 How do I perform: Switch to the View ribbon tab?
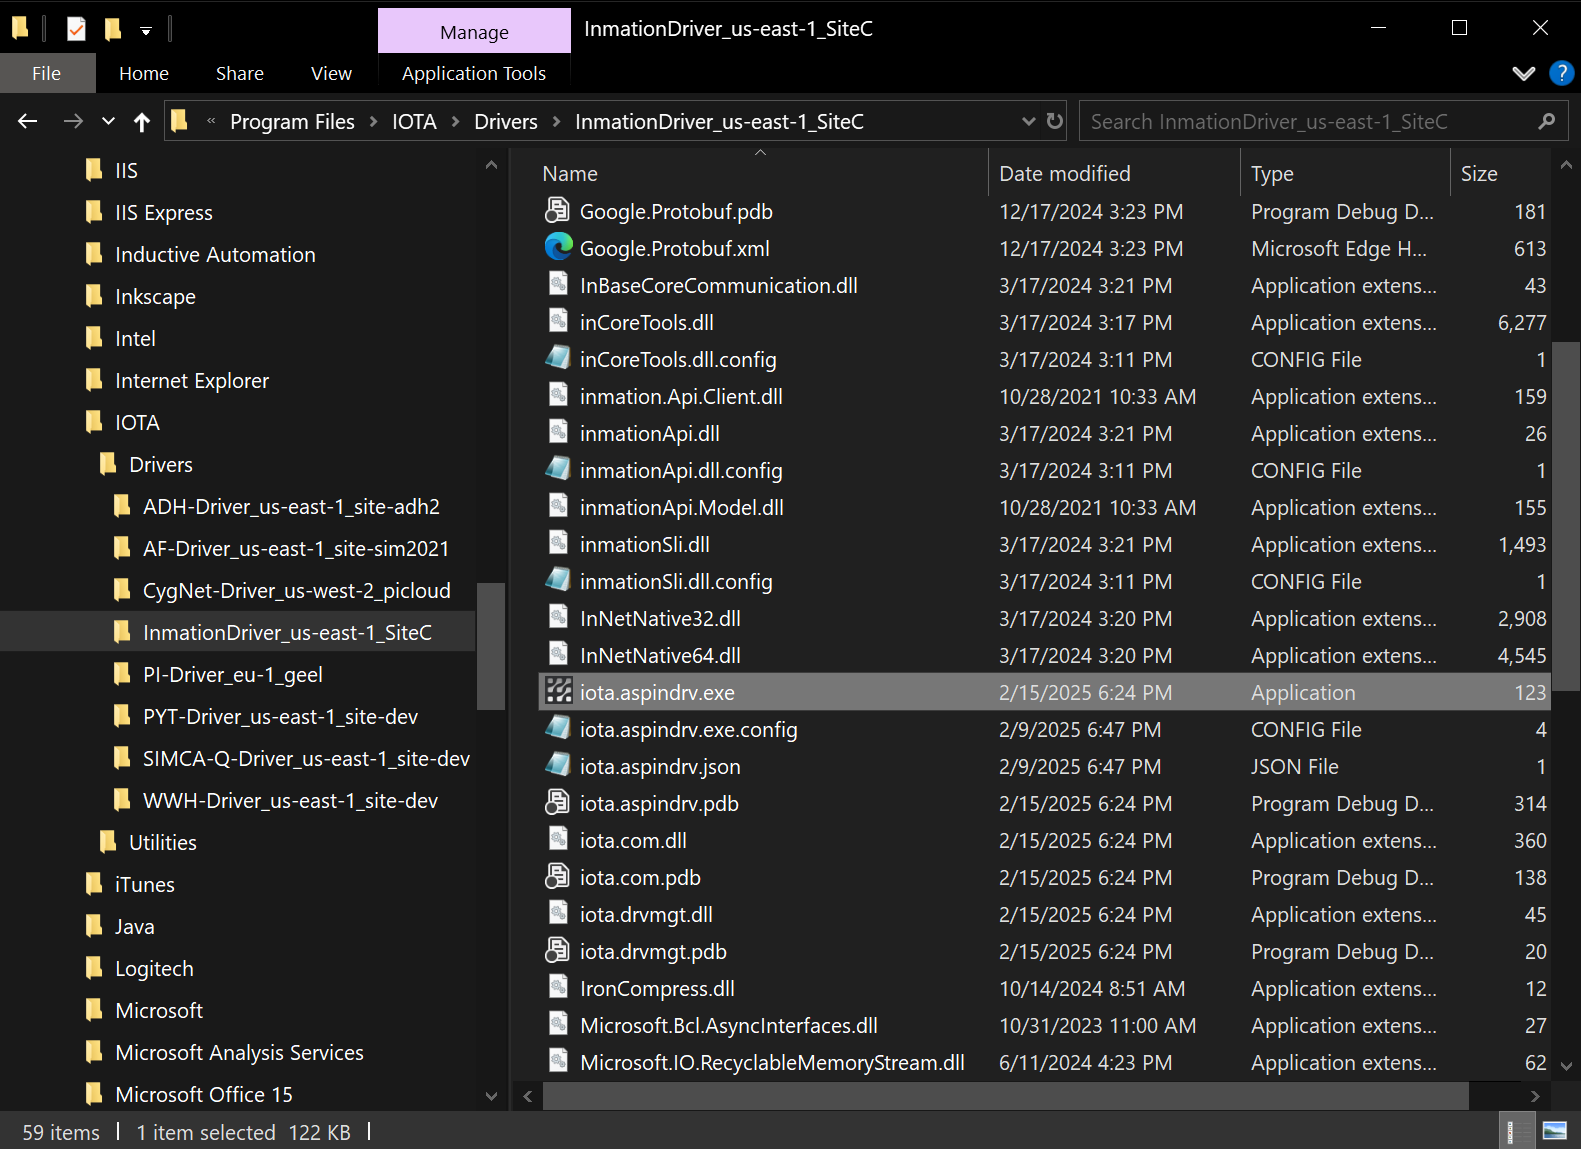(331, 73)
